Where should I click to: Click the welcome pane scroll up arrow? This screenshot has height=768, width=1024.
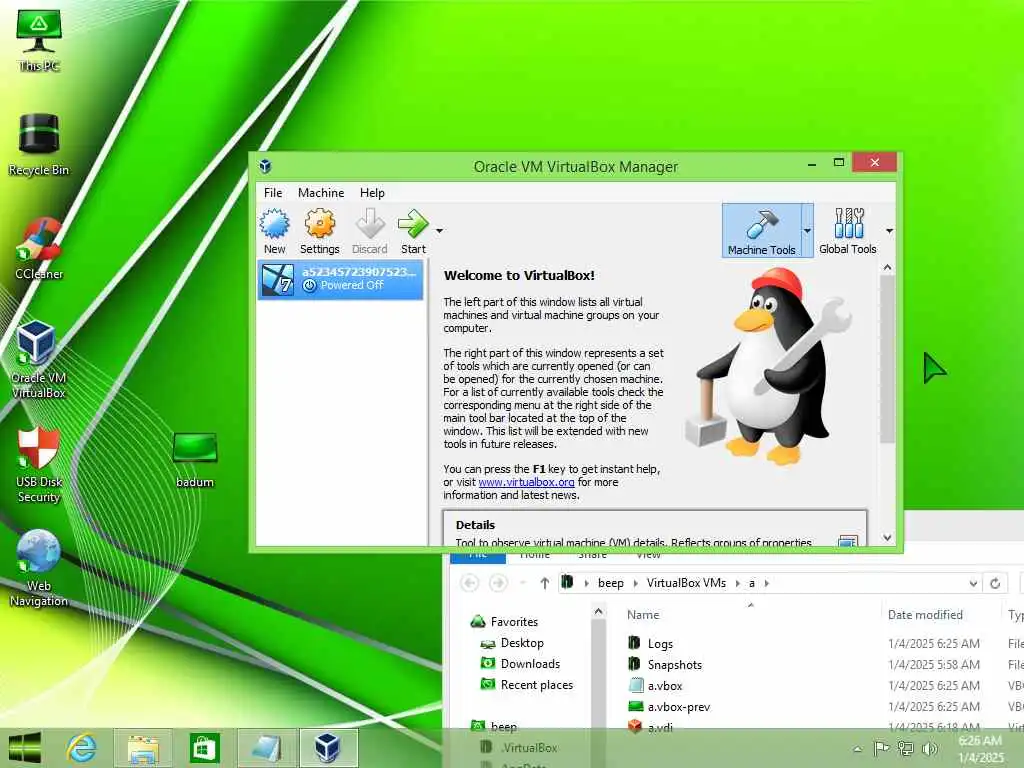tap(887, 267)
